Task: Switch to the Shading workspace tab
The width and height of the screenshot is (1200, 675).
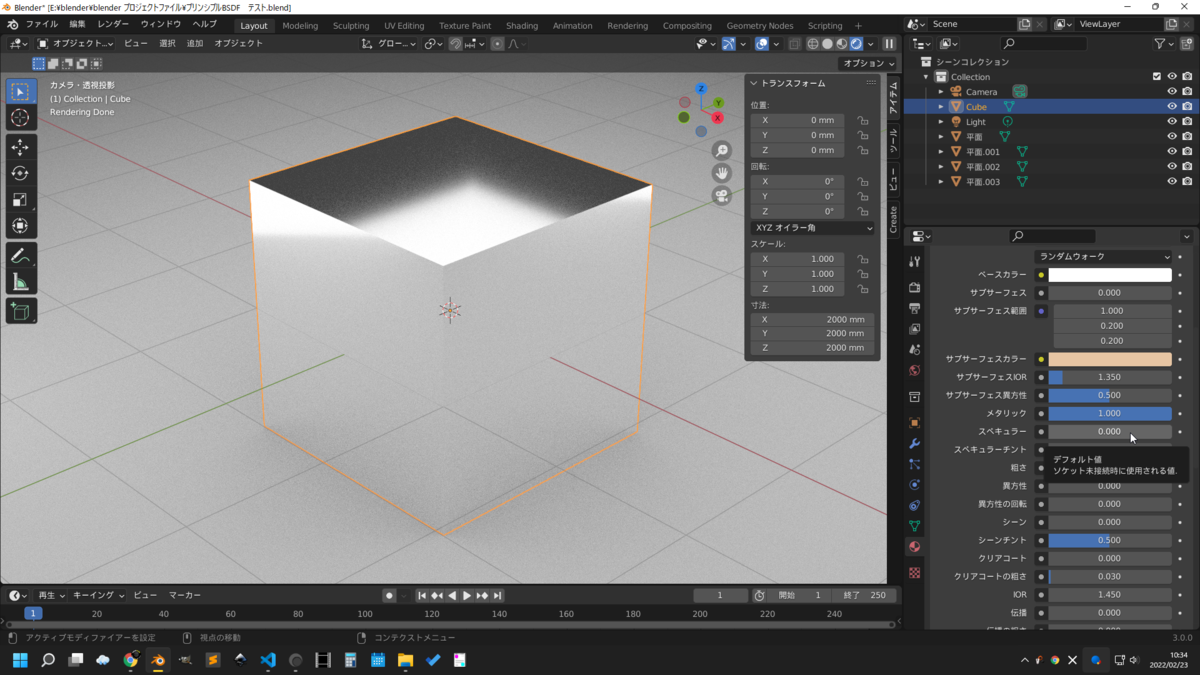Action: click(521, 25)
